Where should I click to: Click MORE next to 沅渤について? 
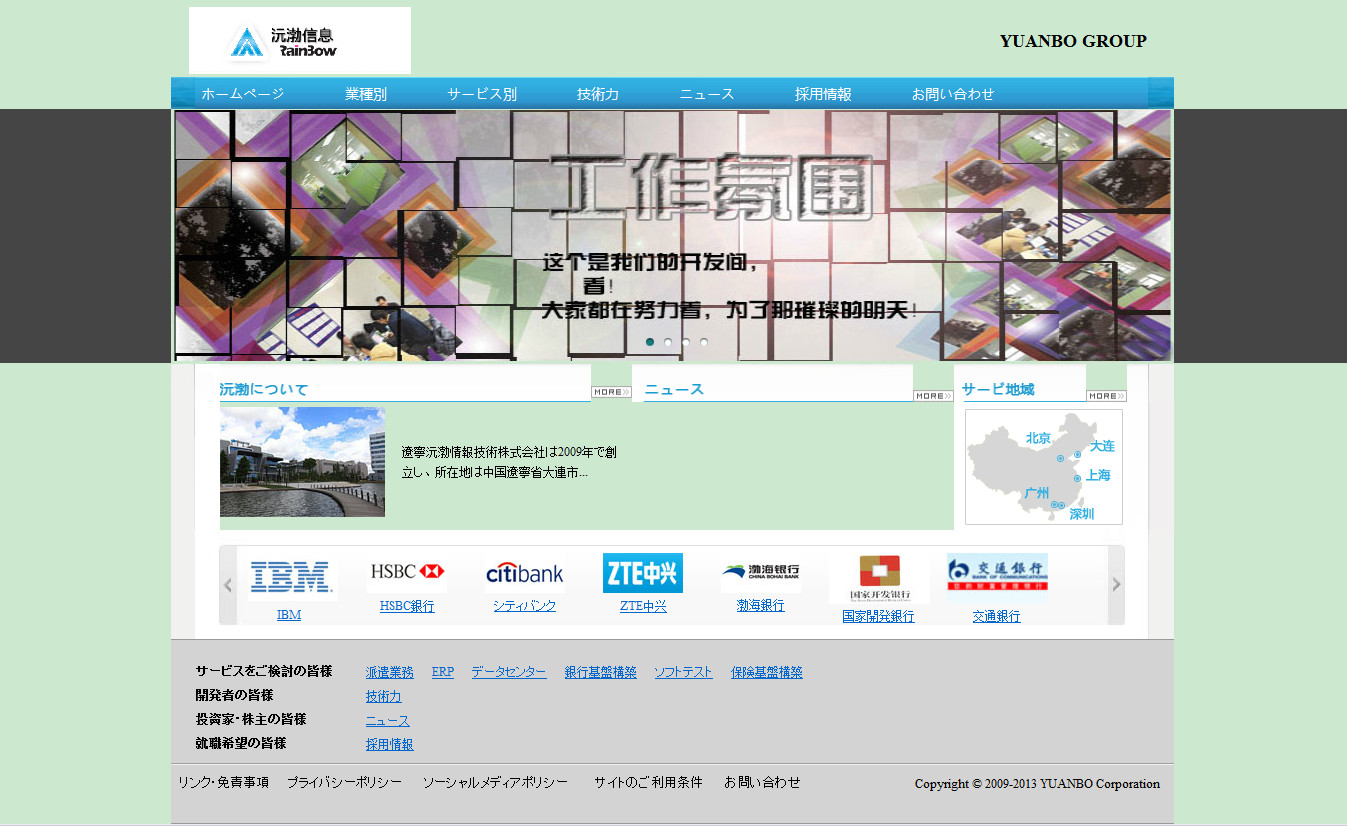[611, 393]
